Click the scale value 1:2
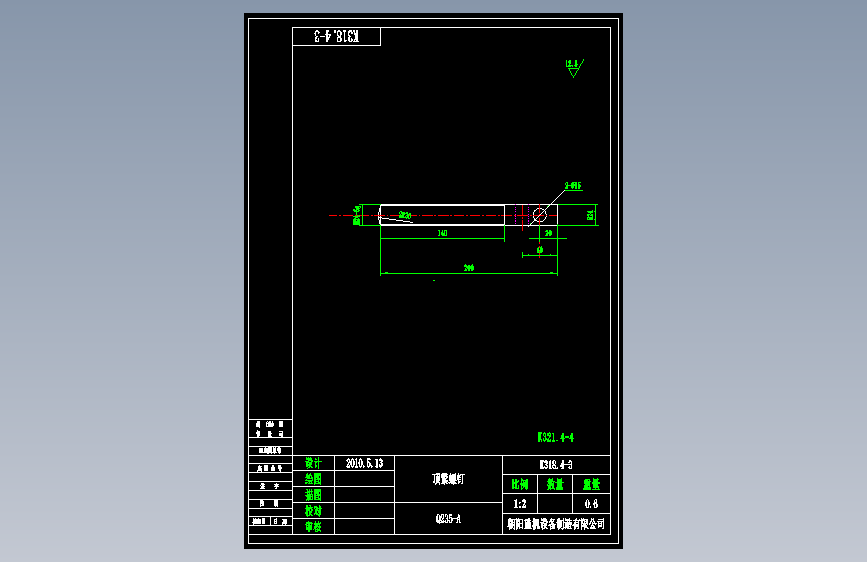Viewport: 867px width, 562px height. pos(520,504)
